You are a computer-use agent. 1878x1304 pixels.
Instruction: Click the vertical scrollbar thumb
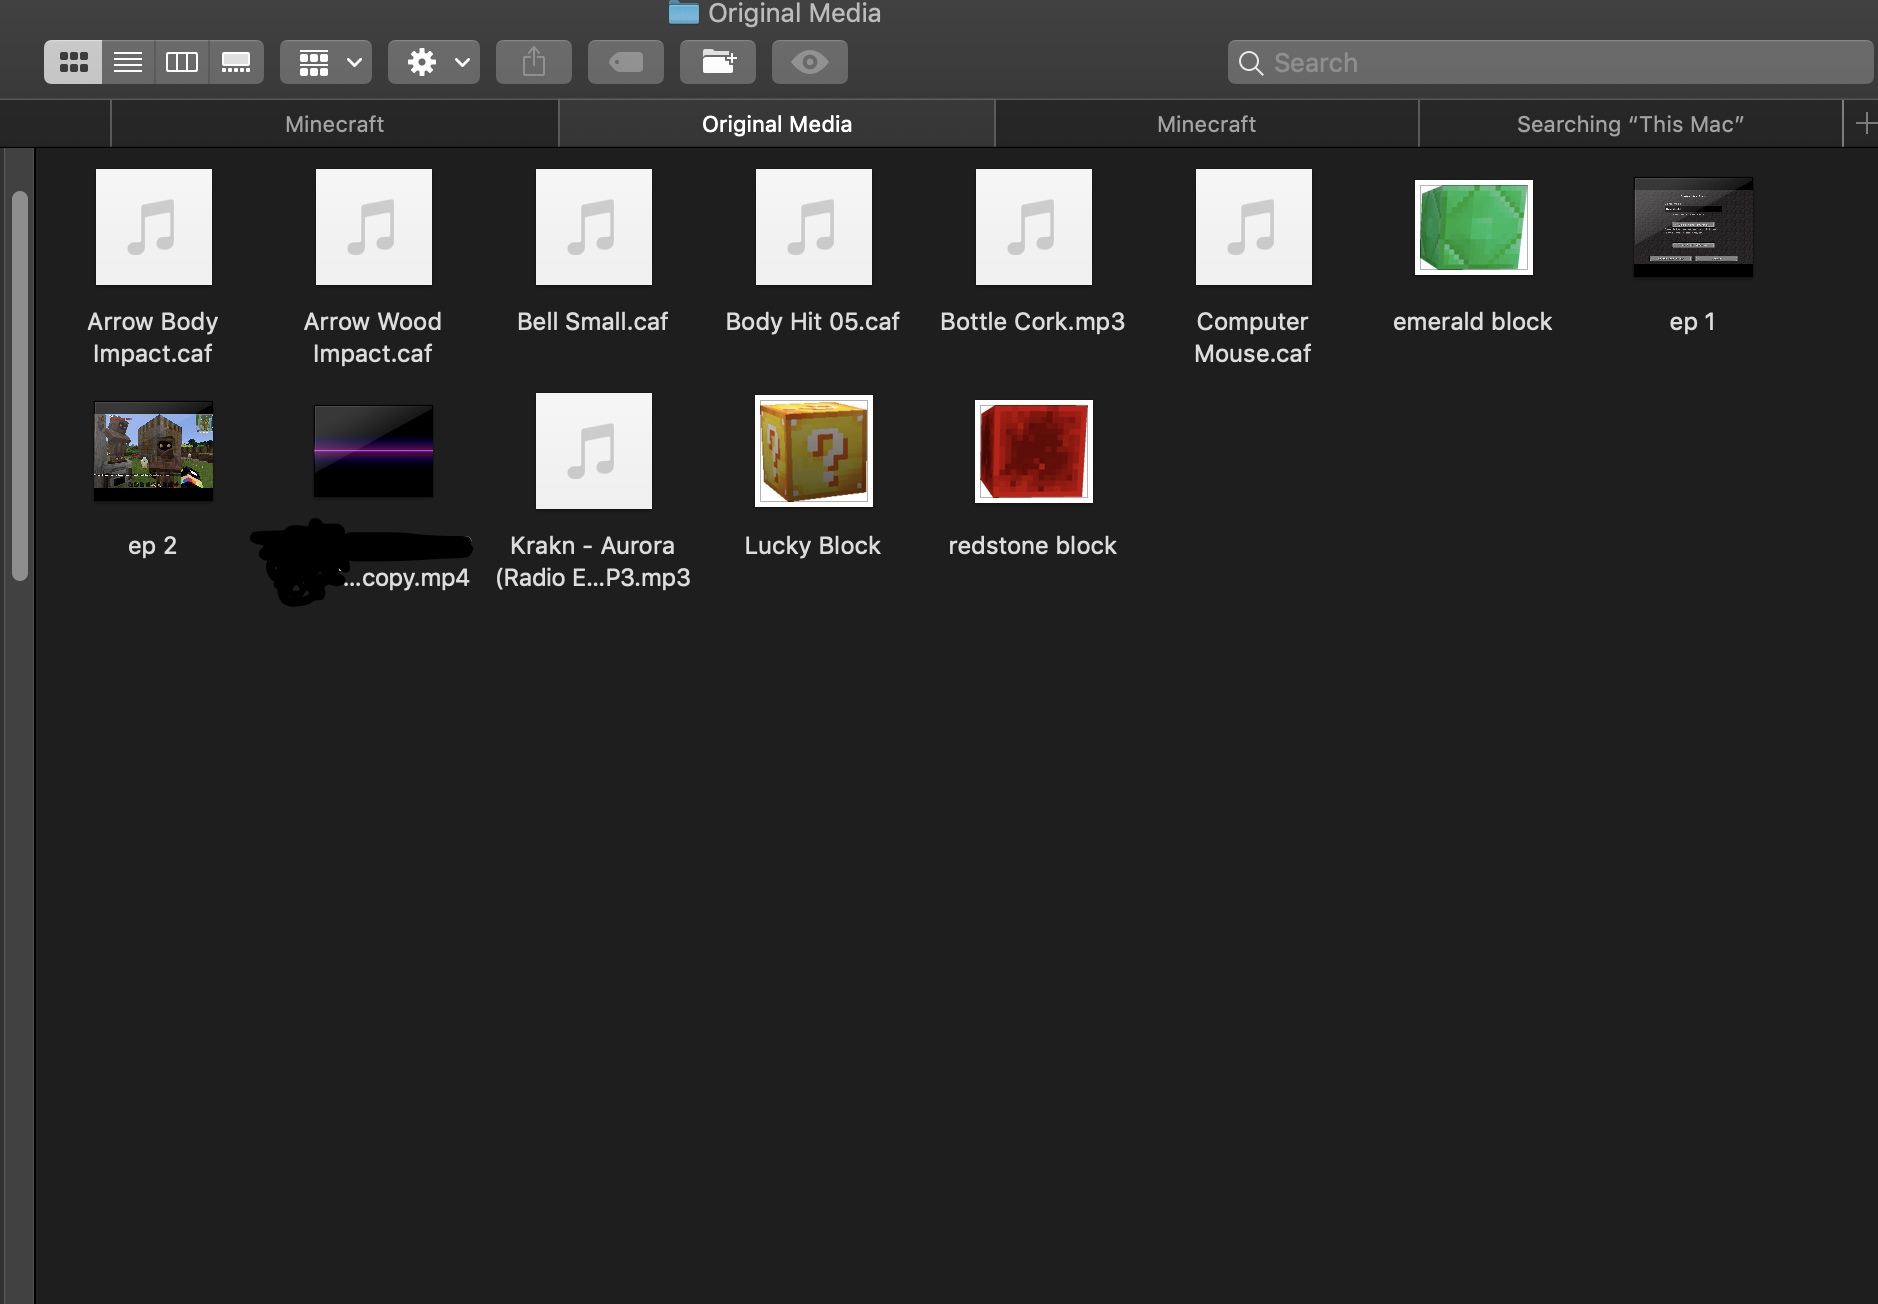(20, 386)
